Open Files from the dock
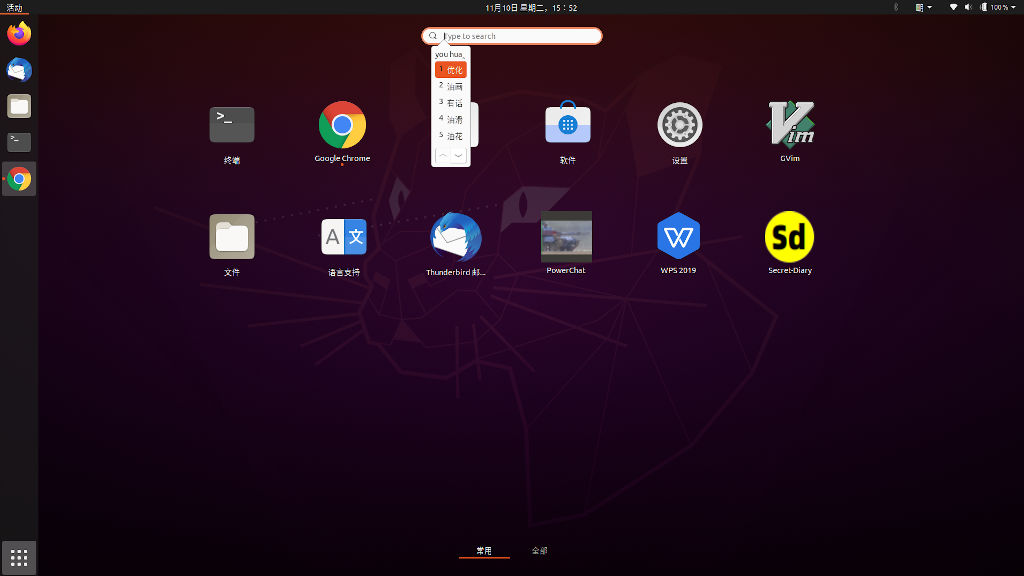 point(19,106)
